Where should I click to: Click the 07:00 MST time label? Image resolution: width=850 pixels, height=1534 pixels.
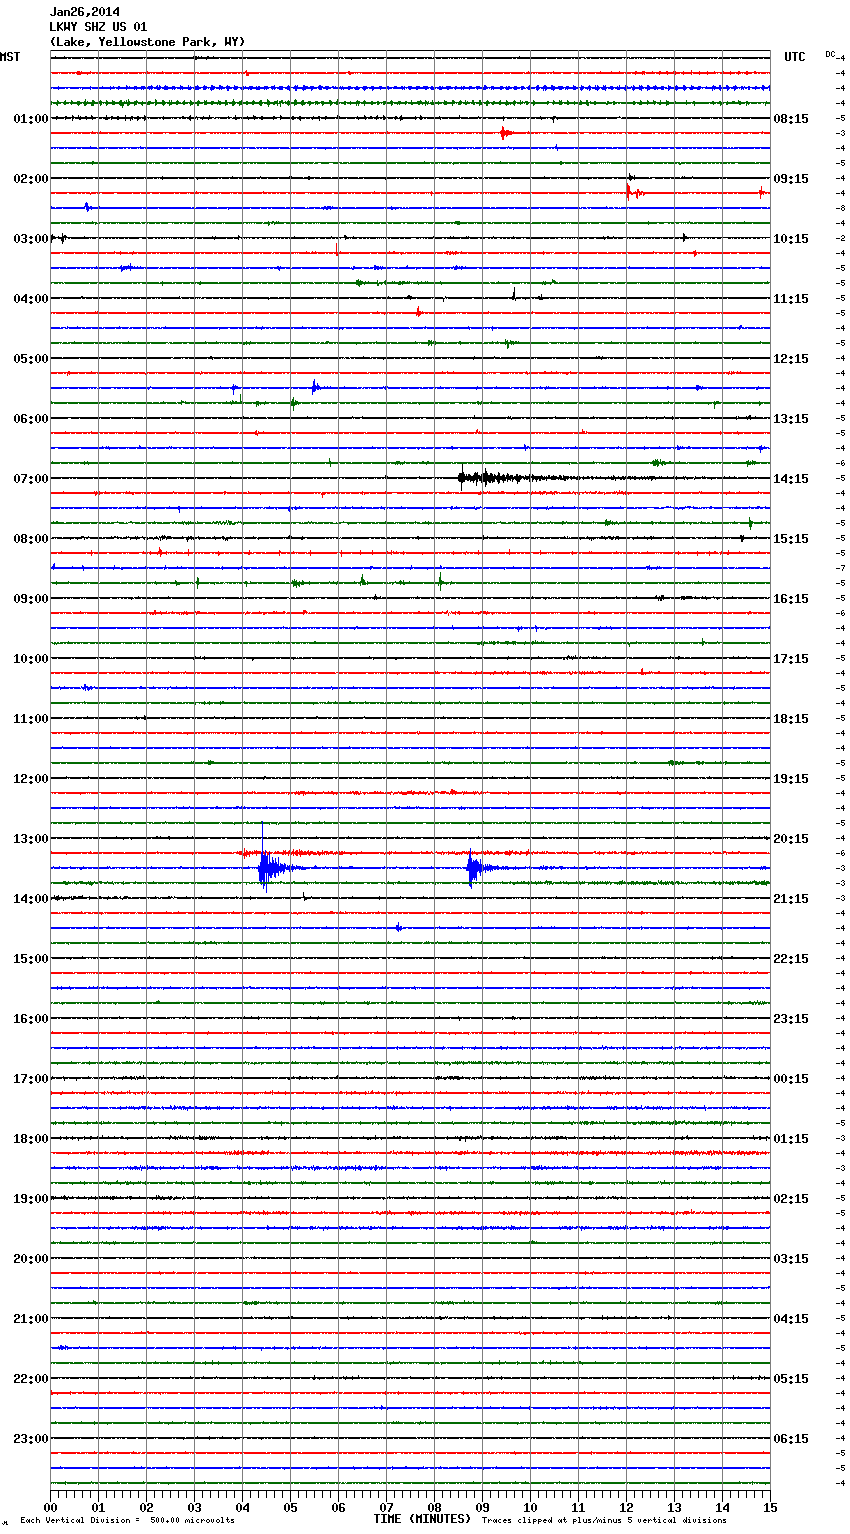(30, 479)
